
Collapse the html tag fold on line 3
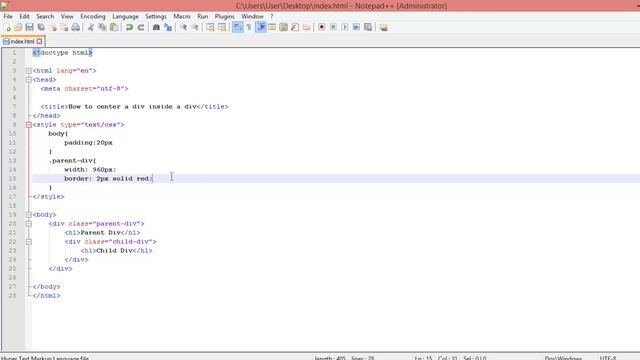[x=29, y=71]
